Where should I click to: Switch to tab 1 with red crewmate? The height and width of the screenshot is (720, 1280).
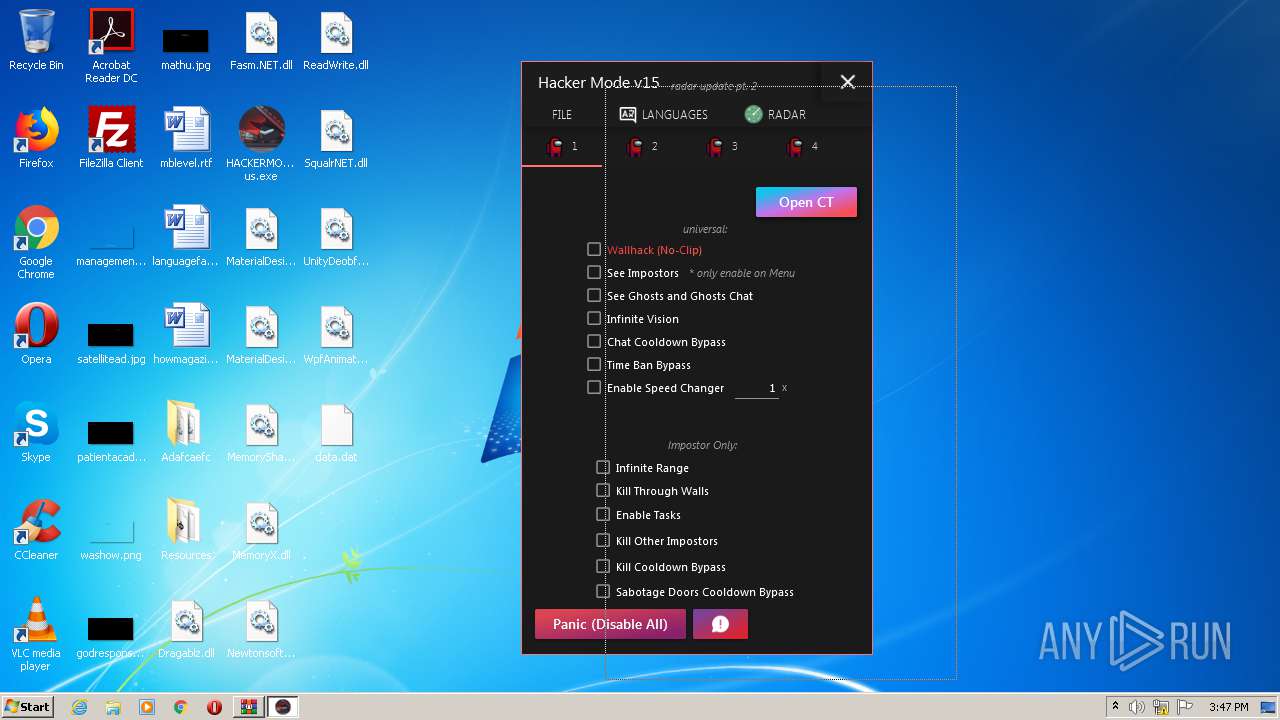562,147
